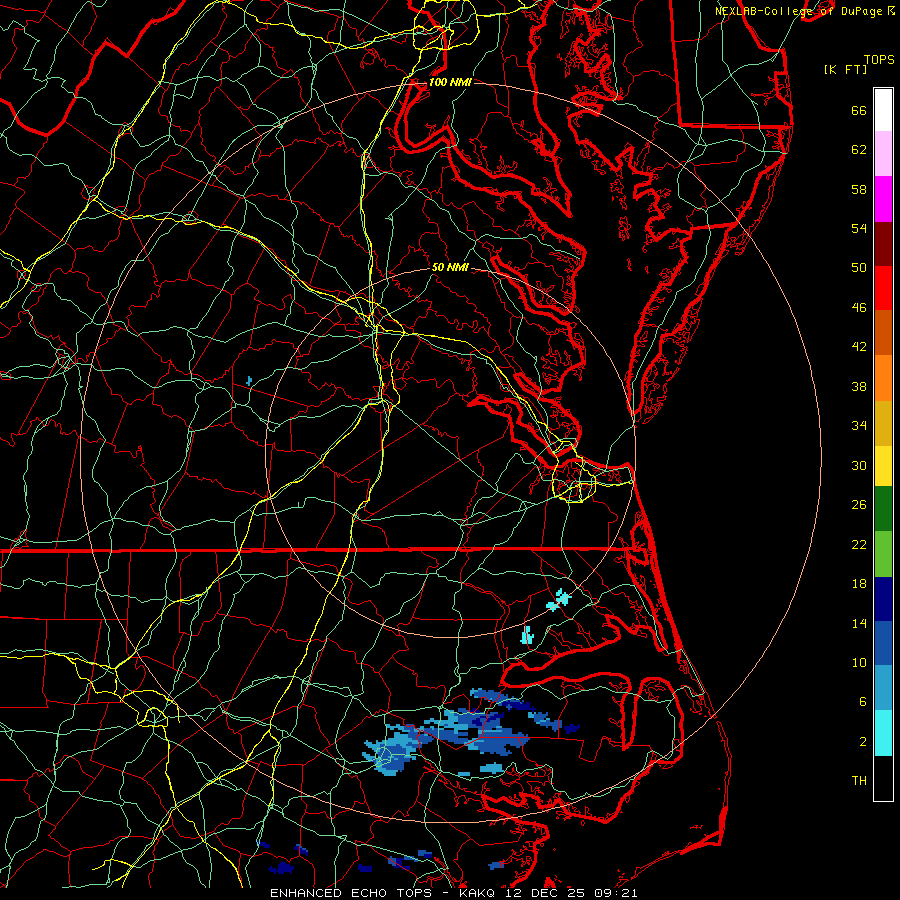Click the white 66 K FT color swatch

click(883, 110)
